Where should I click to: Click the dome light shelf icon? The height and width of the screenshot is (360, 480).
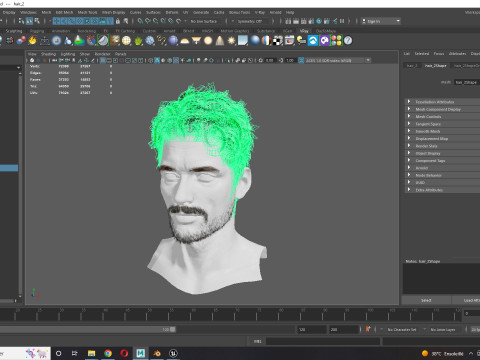(x=185, y=41)
